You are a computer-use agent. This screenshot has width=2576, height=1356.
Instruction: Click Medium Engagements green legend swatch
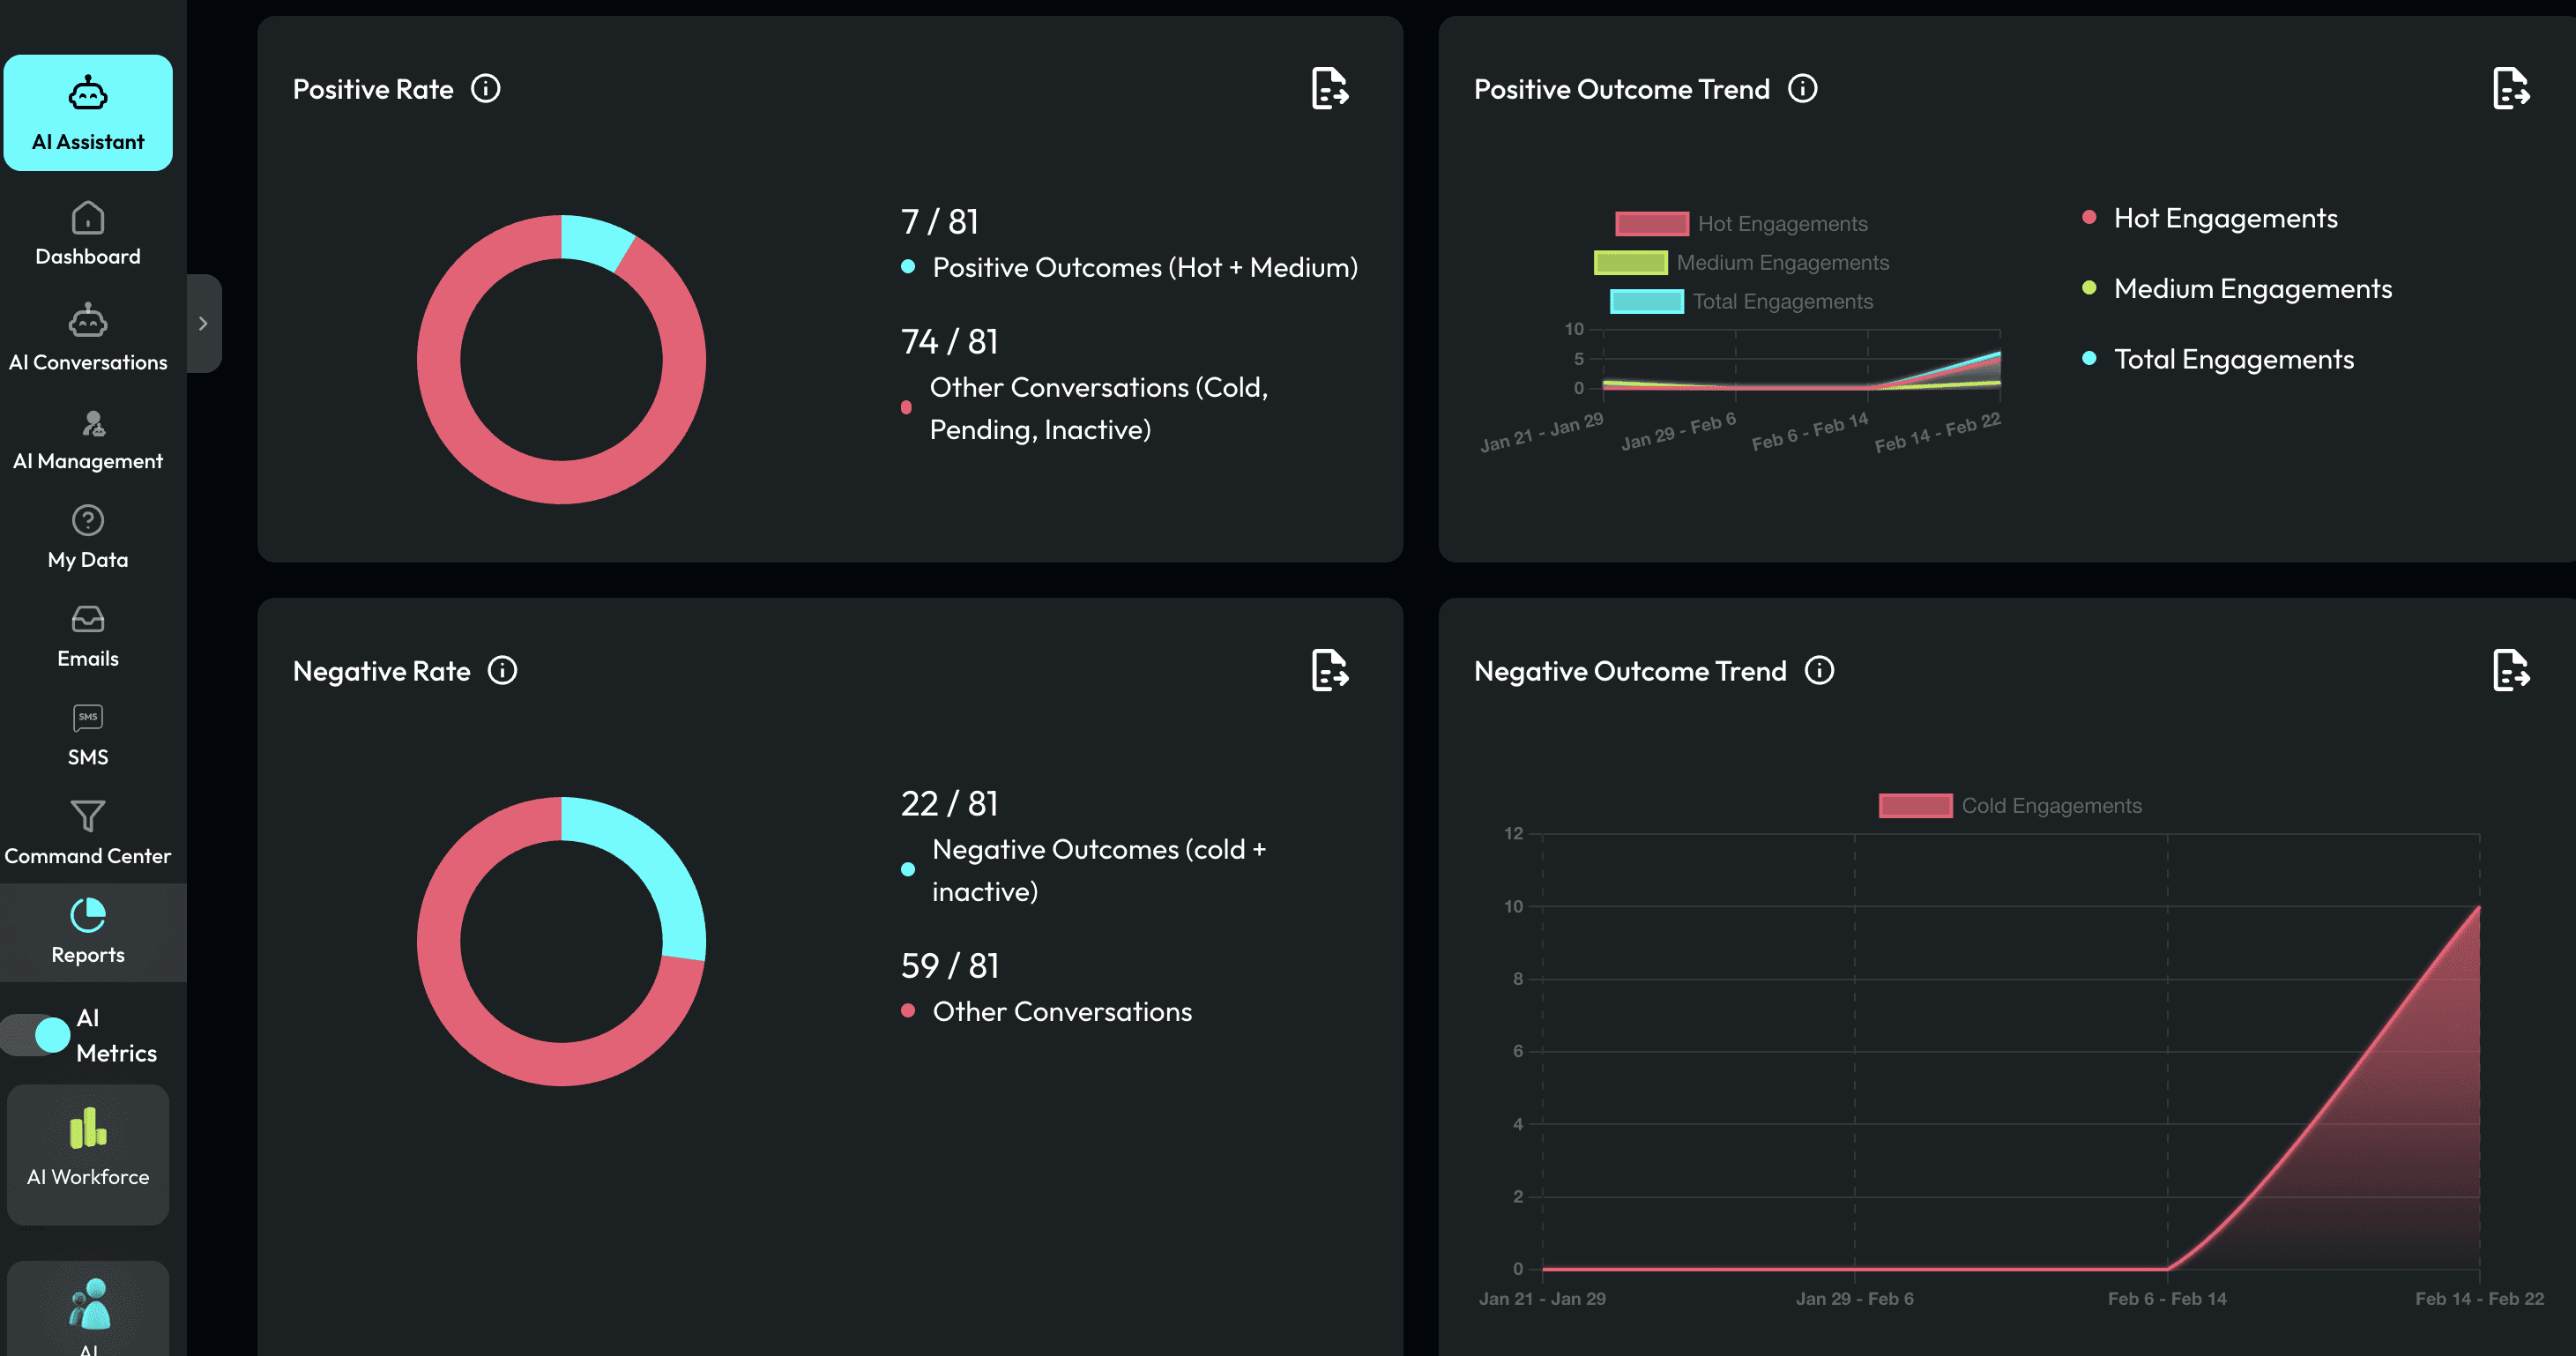point(1630,263)
